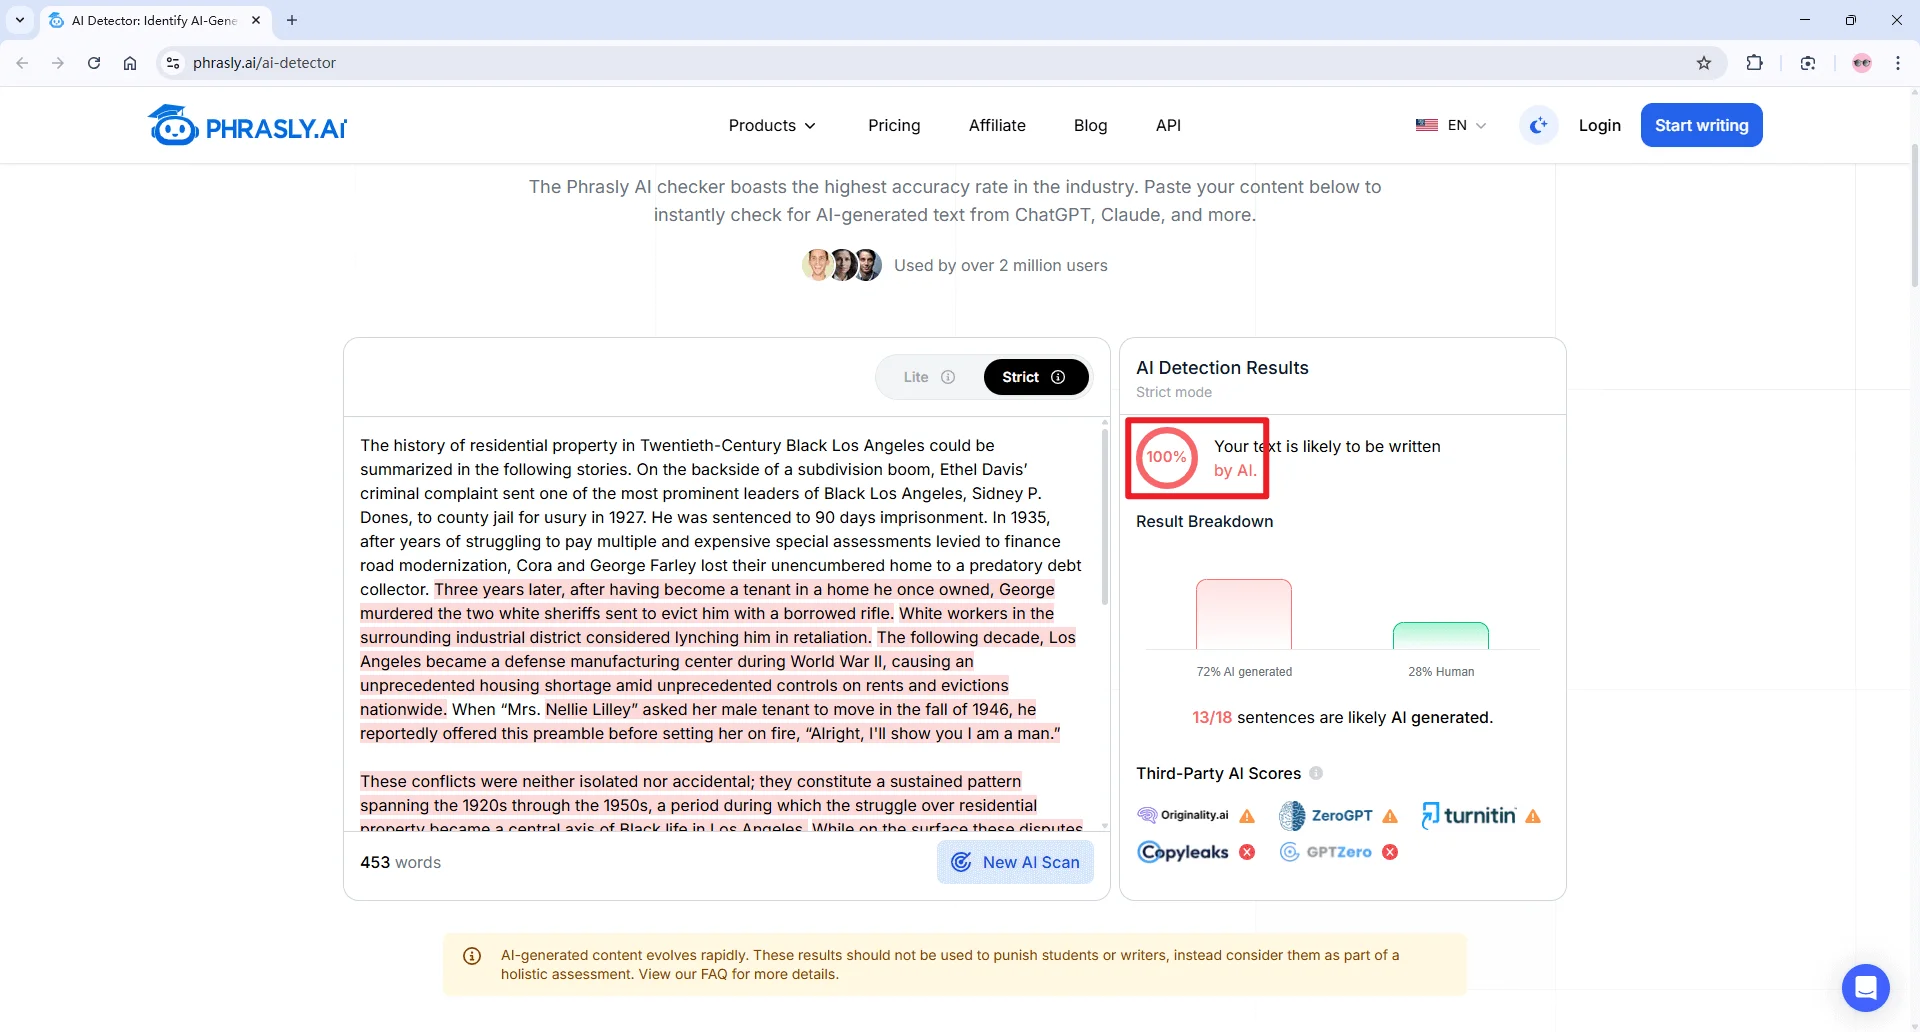This screenshot has height=1032, width=1920.
Task: Open the EN language selector
Action: 1451,125
